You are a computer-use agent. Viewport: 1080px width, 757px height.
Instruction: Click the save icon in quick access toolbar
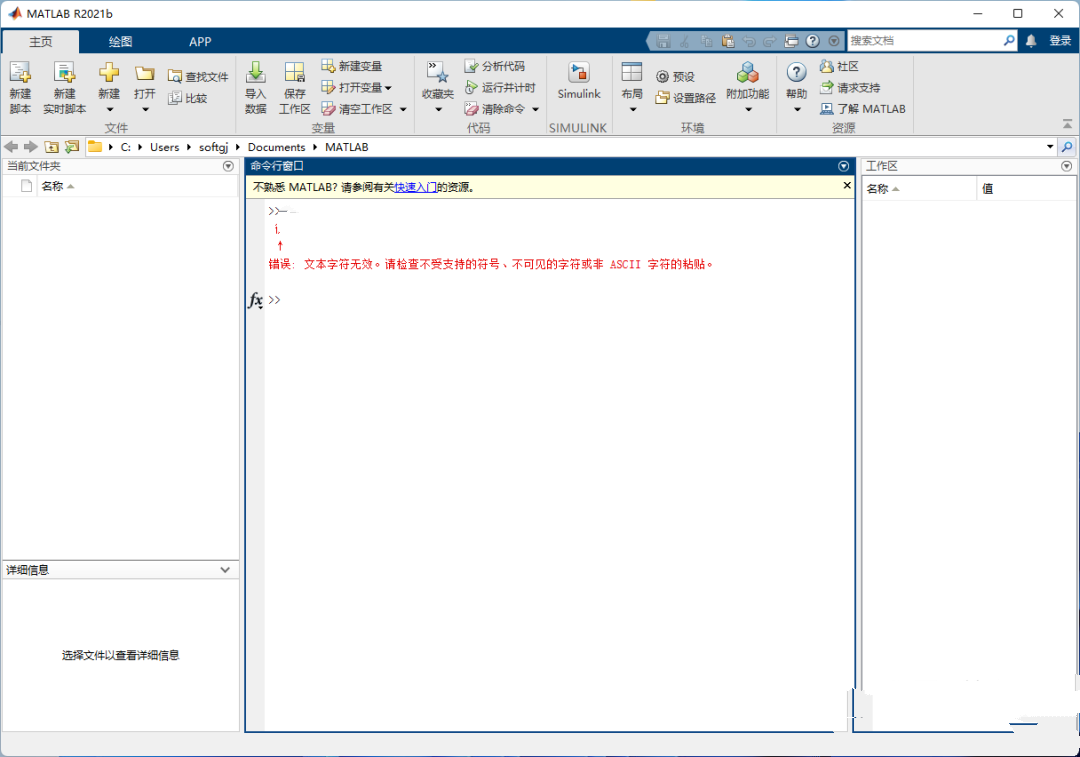click(663, 41)
